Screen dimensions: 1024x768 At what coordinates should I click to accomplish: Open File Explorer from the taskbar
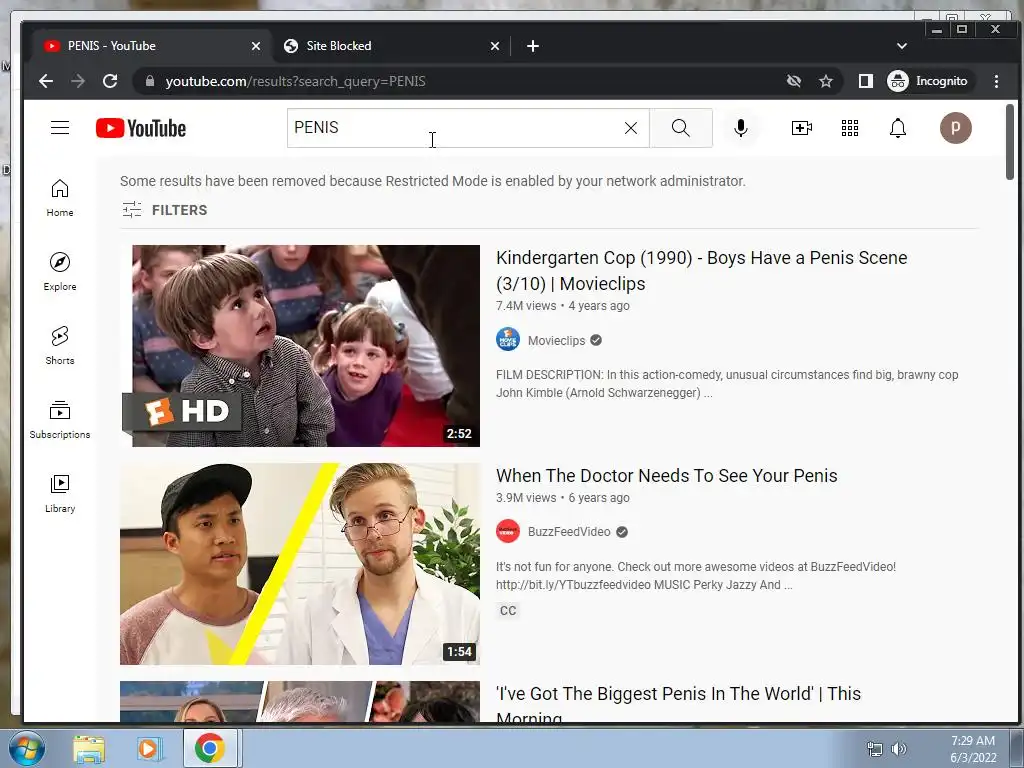pyautogui.click(x=89, y=748)
